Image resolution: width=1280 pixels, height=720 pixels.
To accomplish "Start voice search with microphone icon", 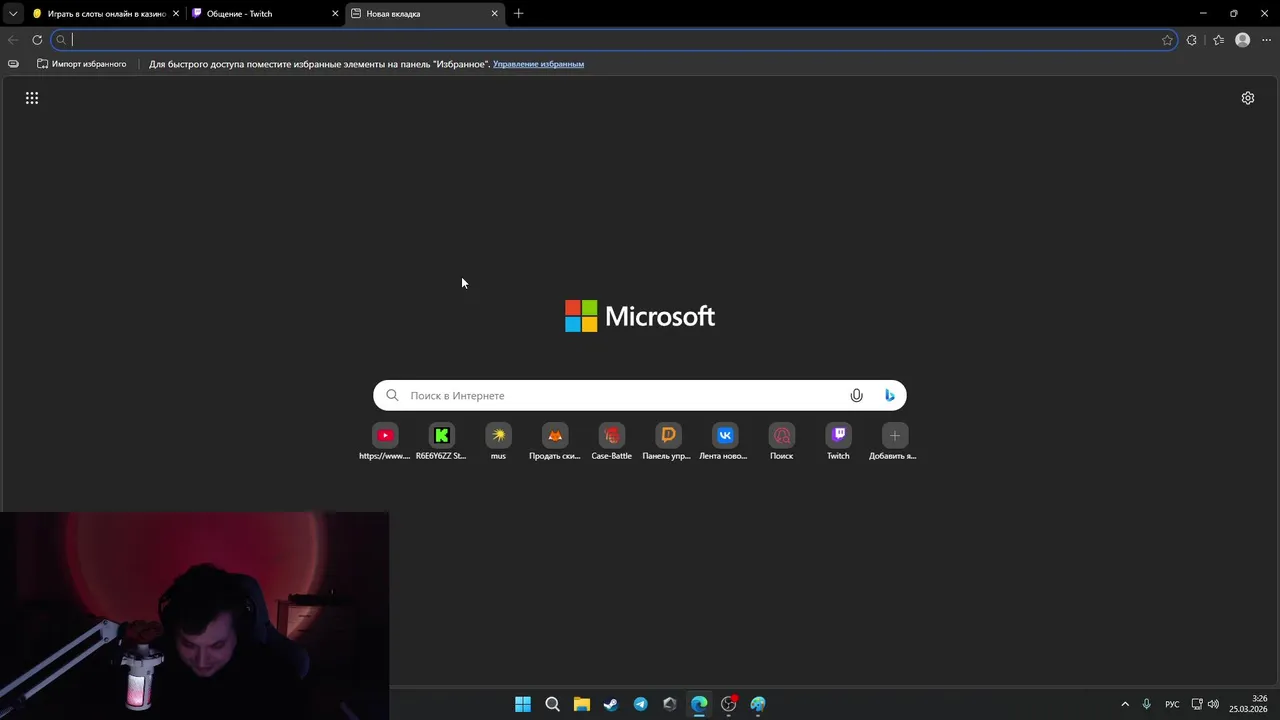I will pos(856,395).
